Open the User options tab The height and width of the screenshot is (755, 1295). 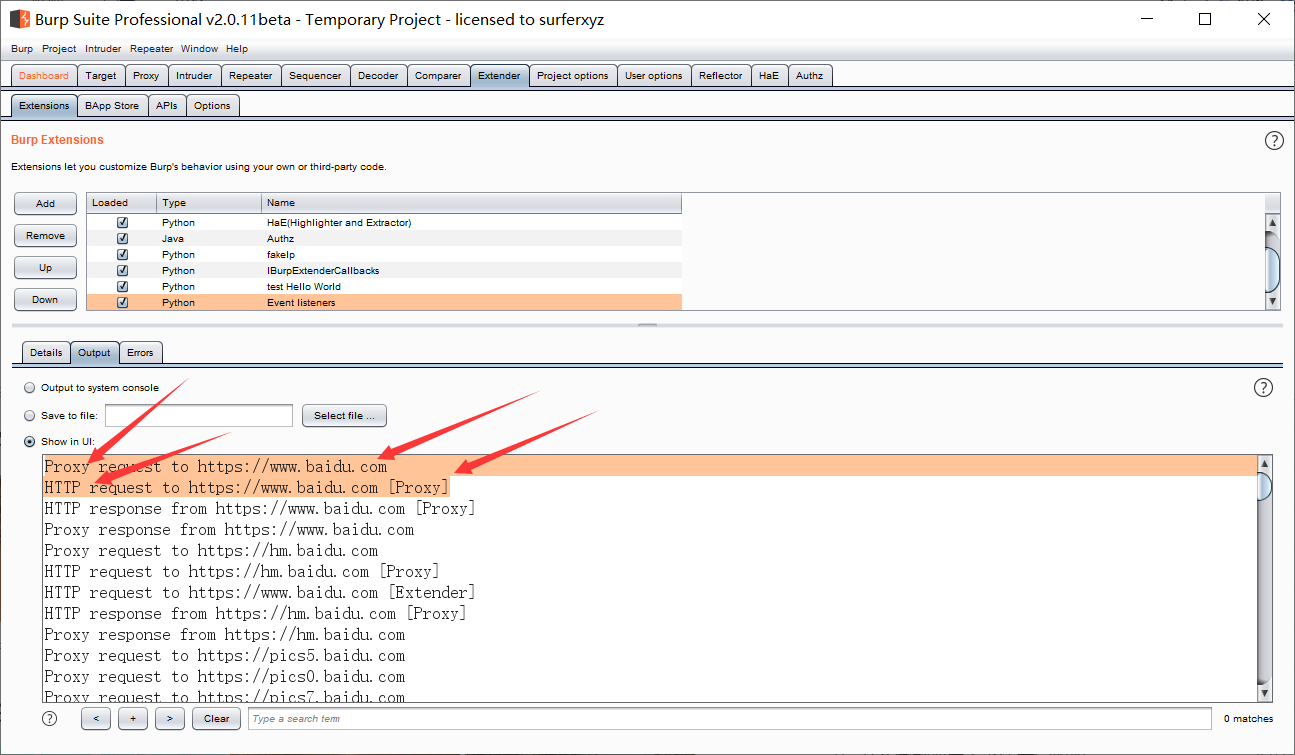[654, 75]
